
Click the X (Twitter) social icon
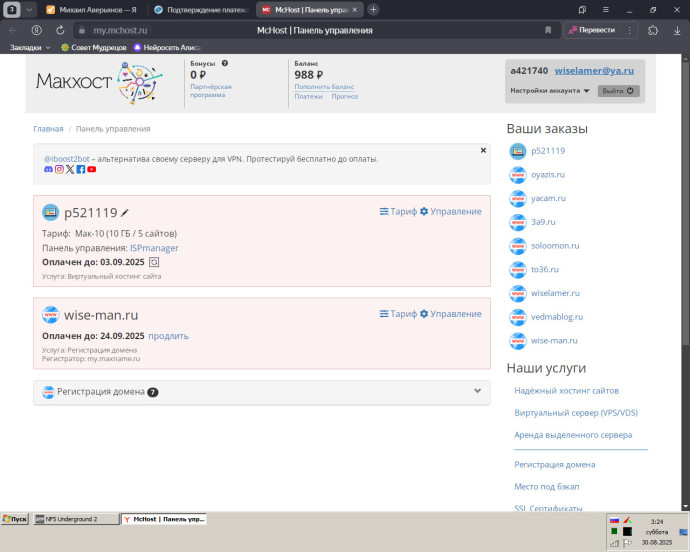[70, 169]
